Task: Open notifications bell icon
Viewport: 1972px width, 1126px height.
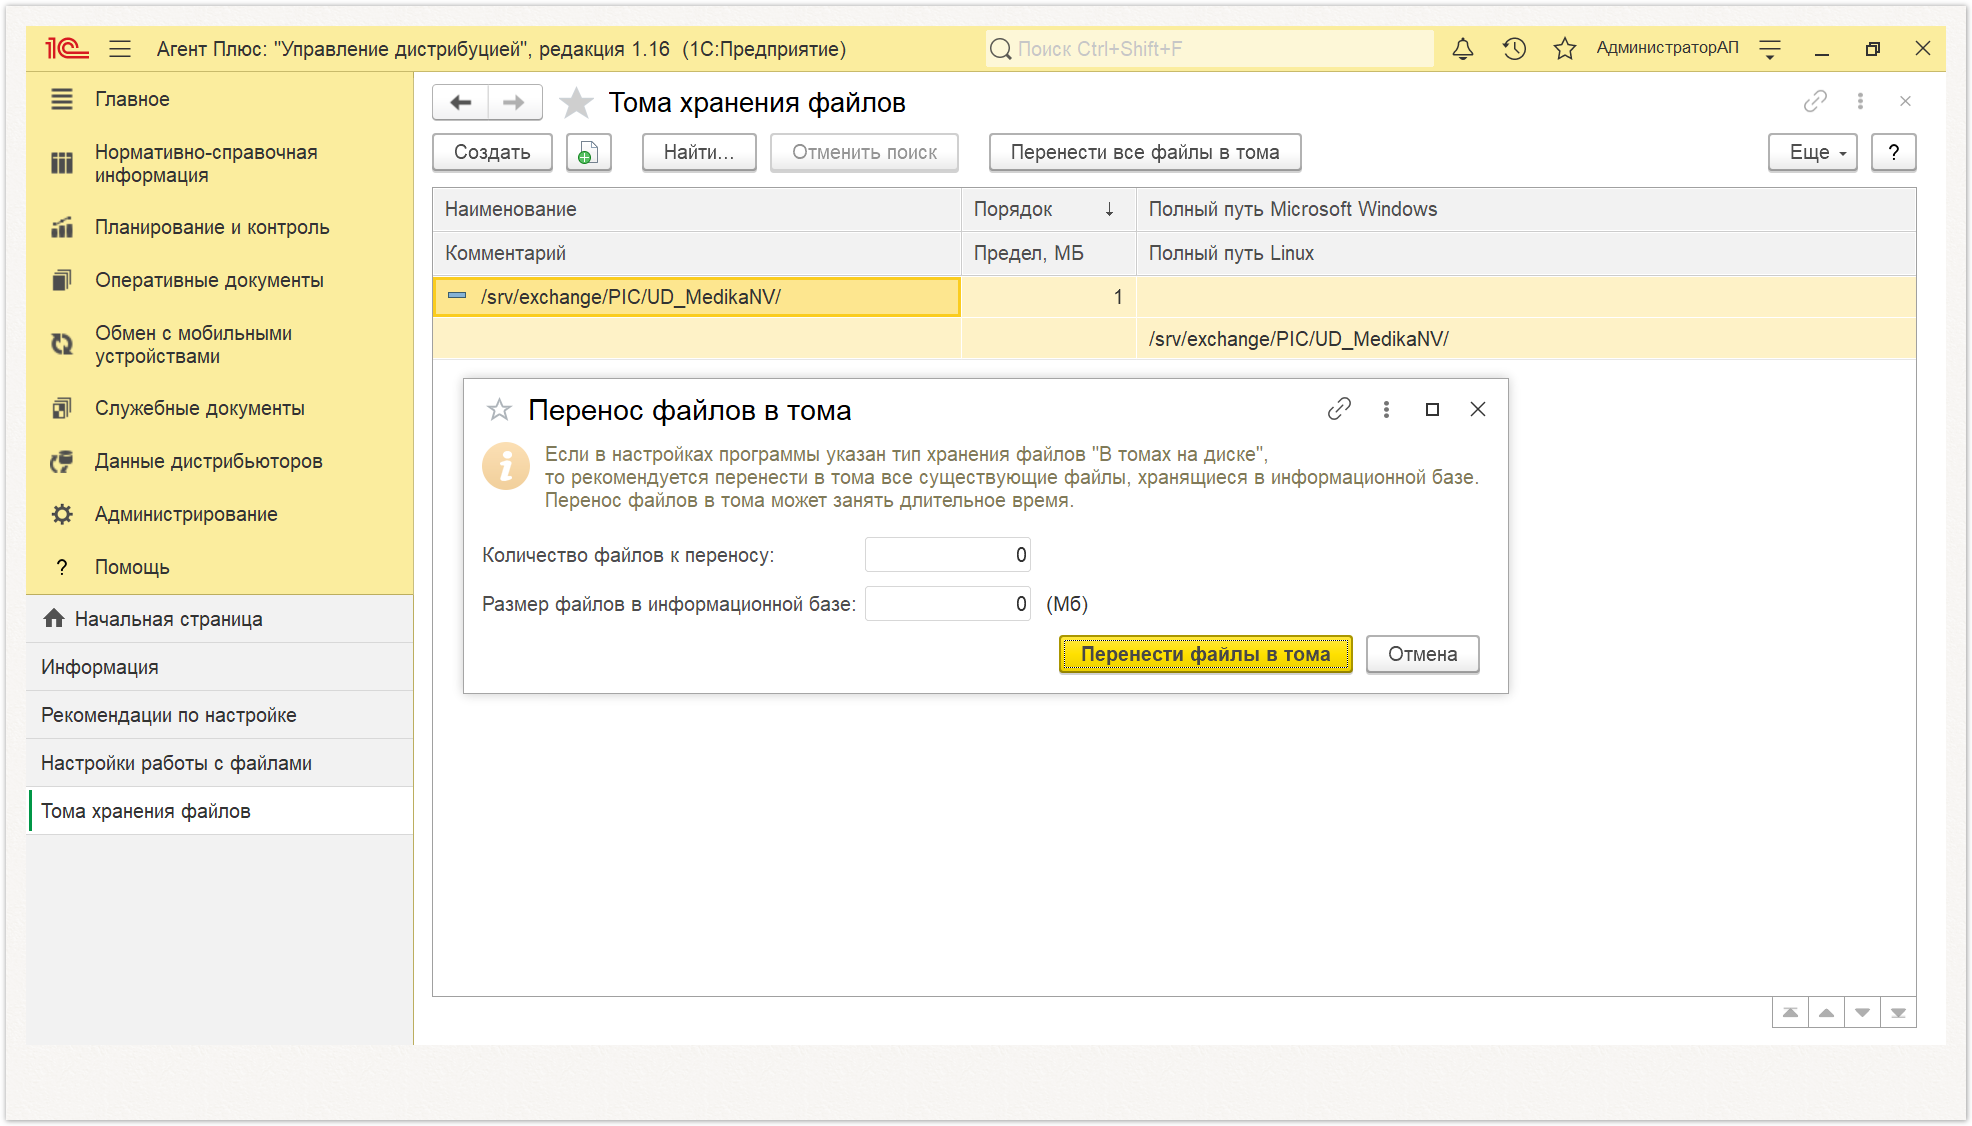Action: pyautogui.click(x=1463, y=48)
